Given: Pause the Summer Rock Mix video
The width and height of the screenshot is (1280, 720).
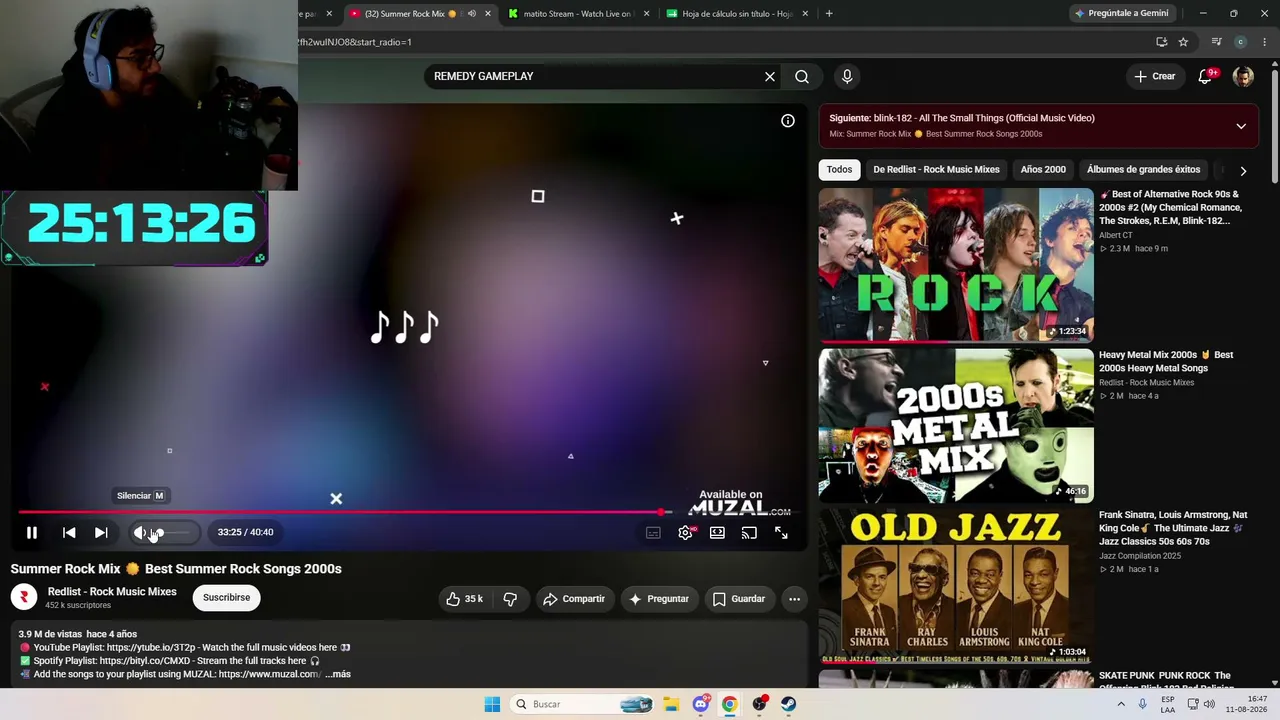Looking at the screenshot, I should [x=32, y=533].
